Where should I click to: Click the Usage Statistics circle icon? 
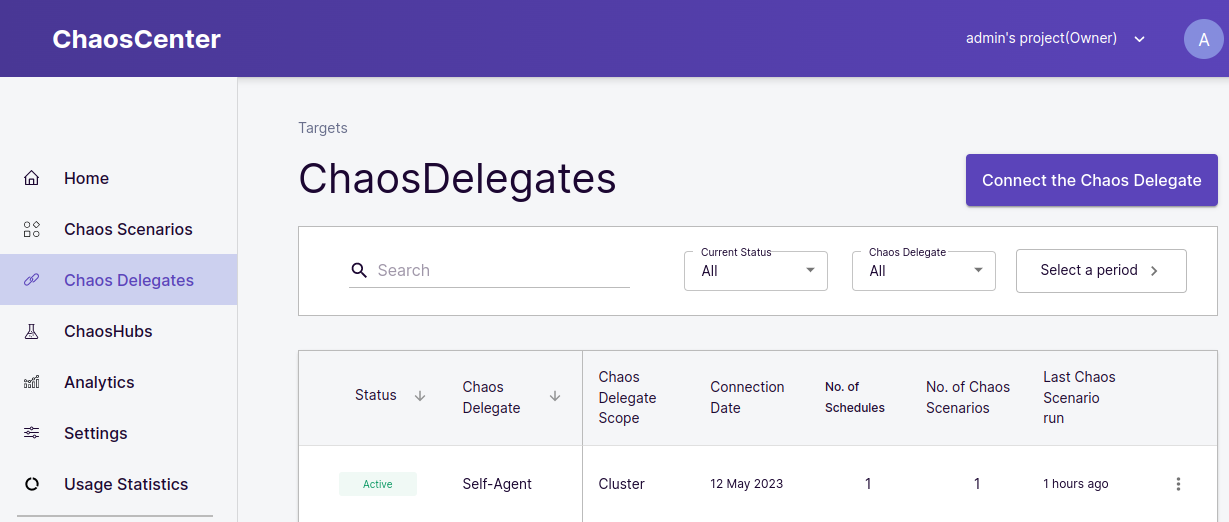pos(32,485)
